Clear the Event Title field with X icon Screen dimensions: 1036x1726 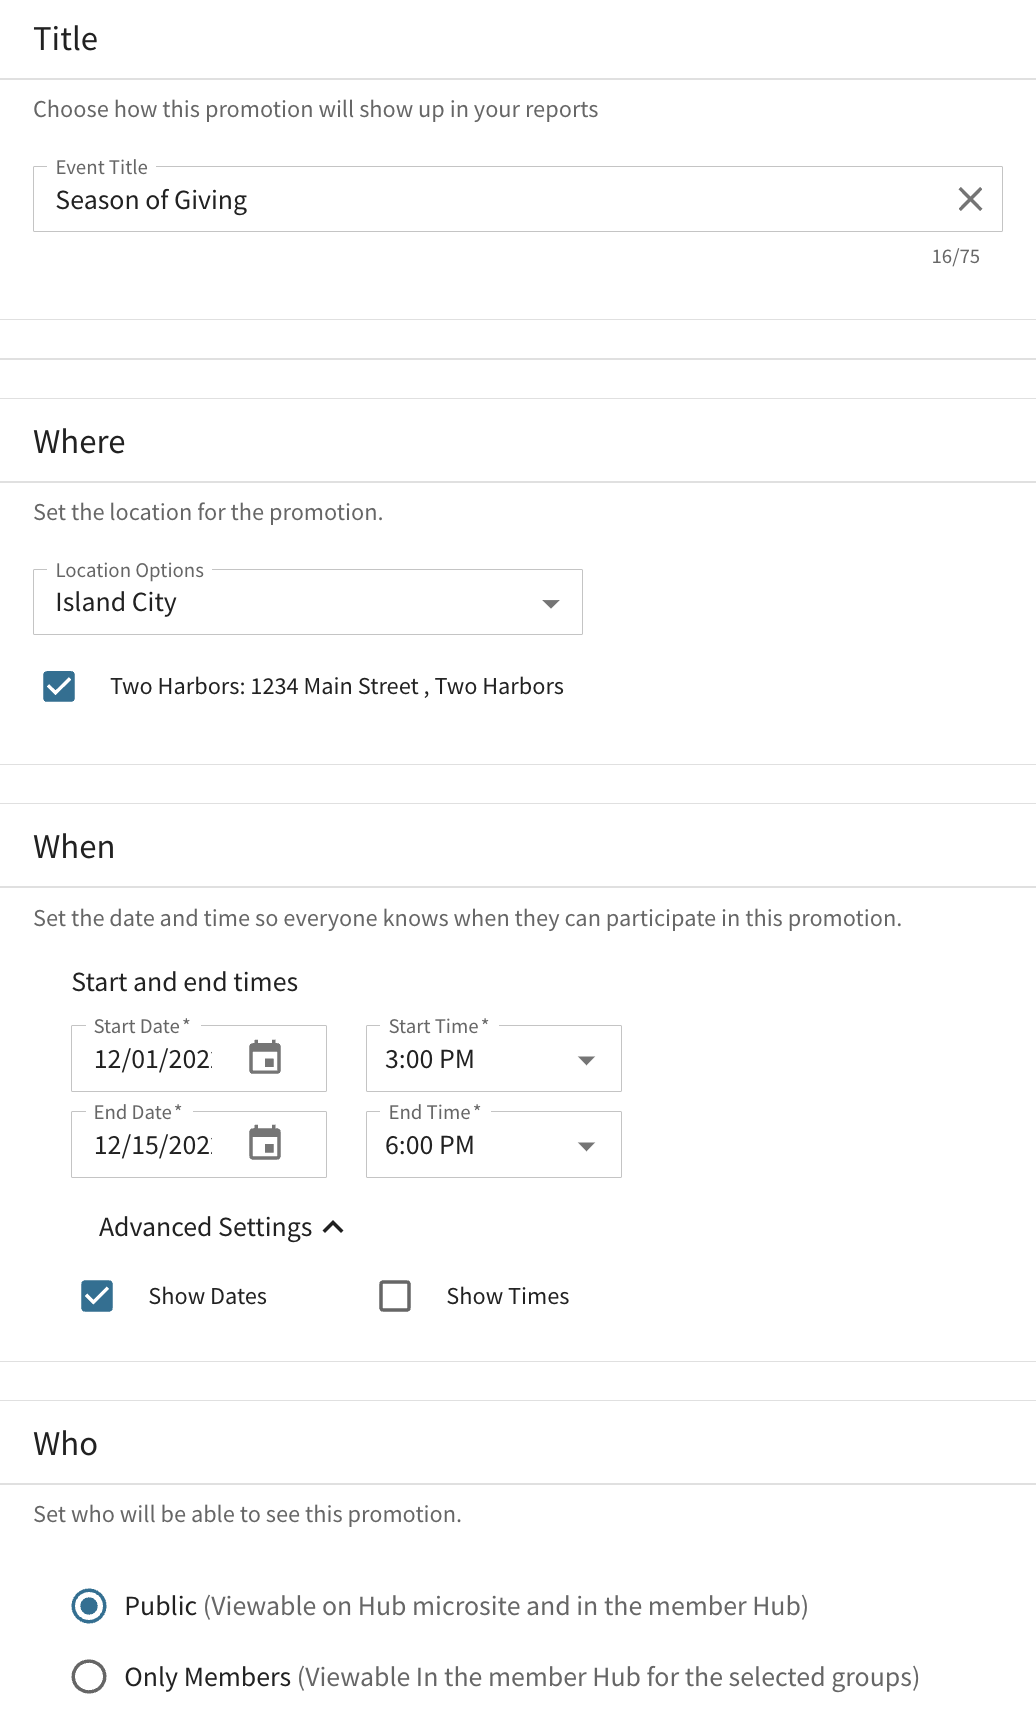click(970, 199)
